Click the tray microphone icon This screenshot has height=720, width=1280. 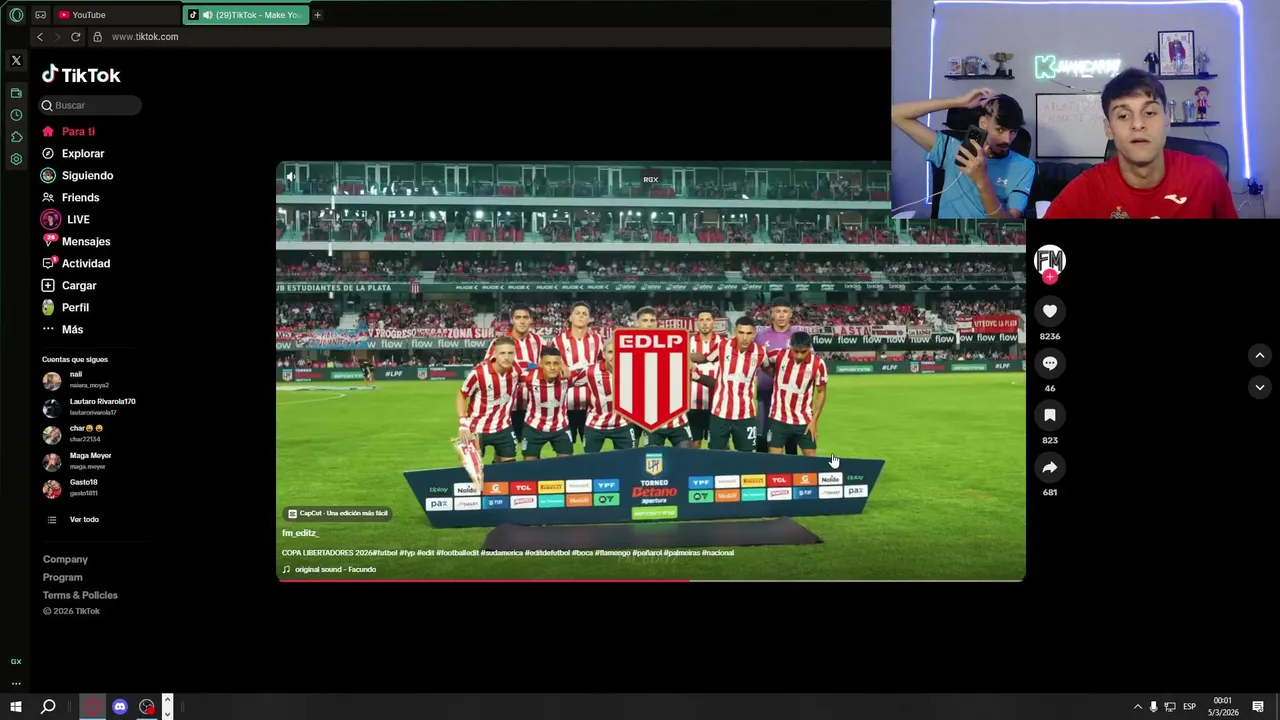tap(1153, 707)
